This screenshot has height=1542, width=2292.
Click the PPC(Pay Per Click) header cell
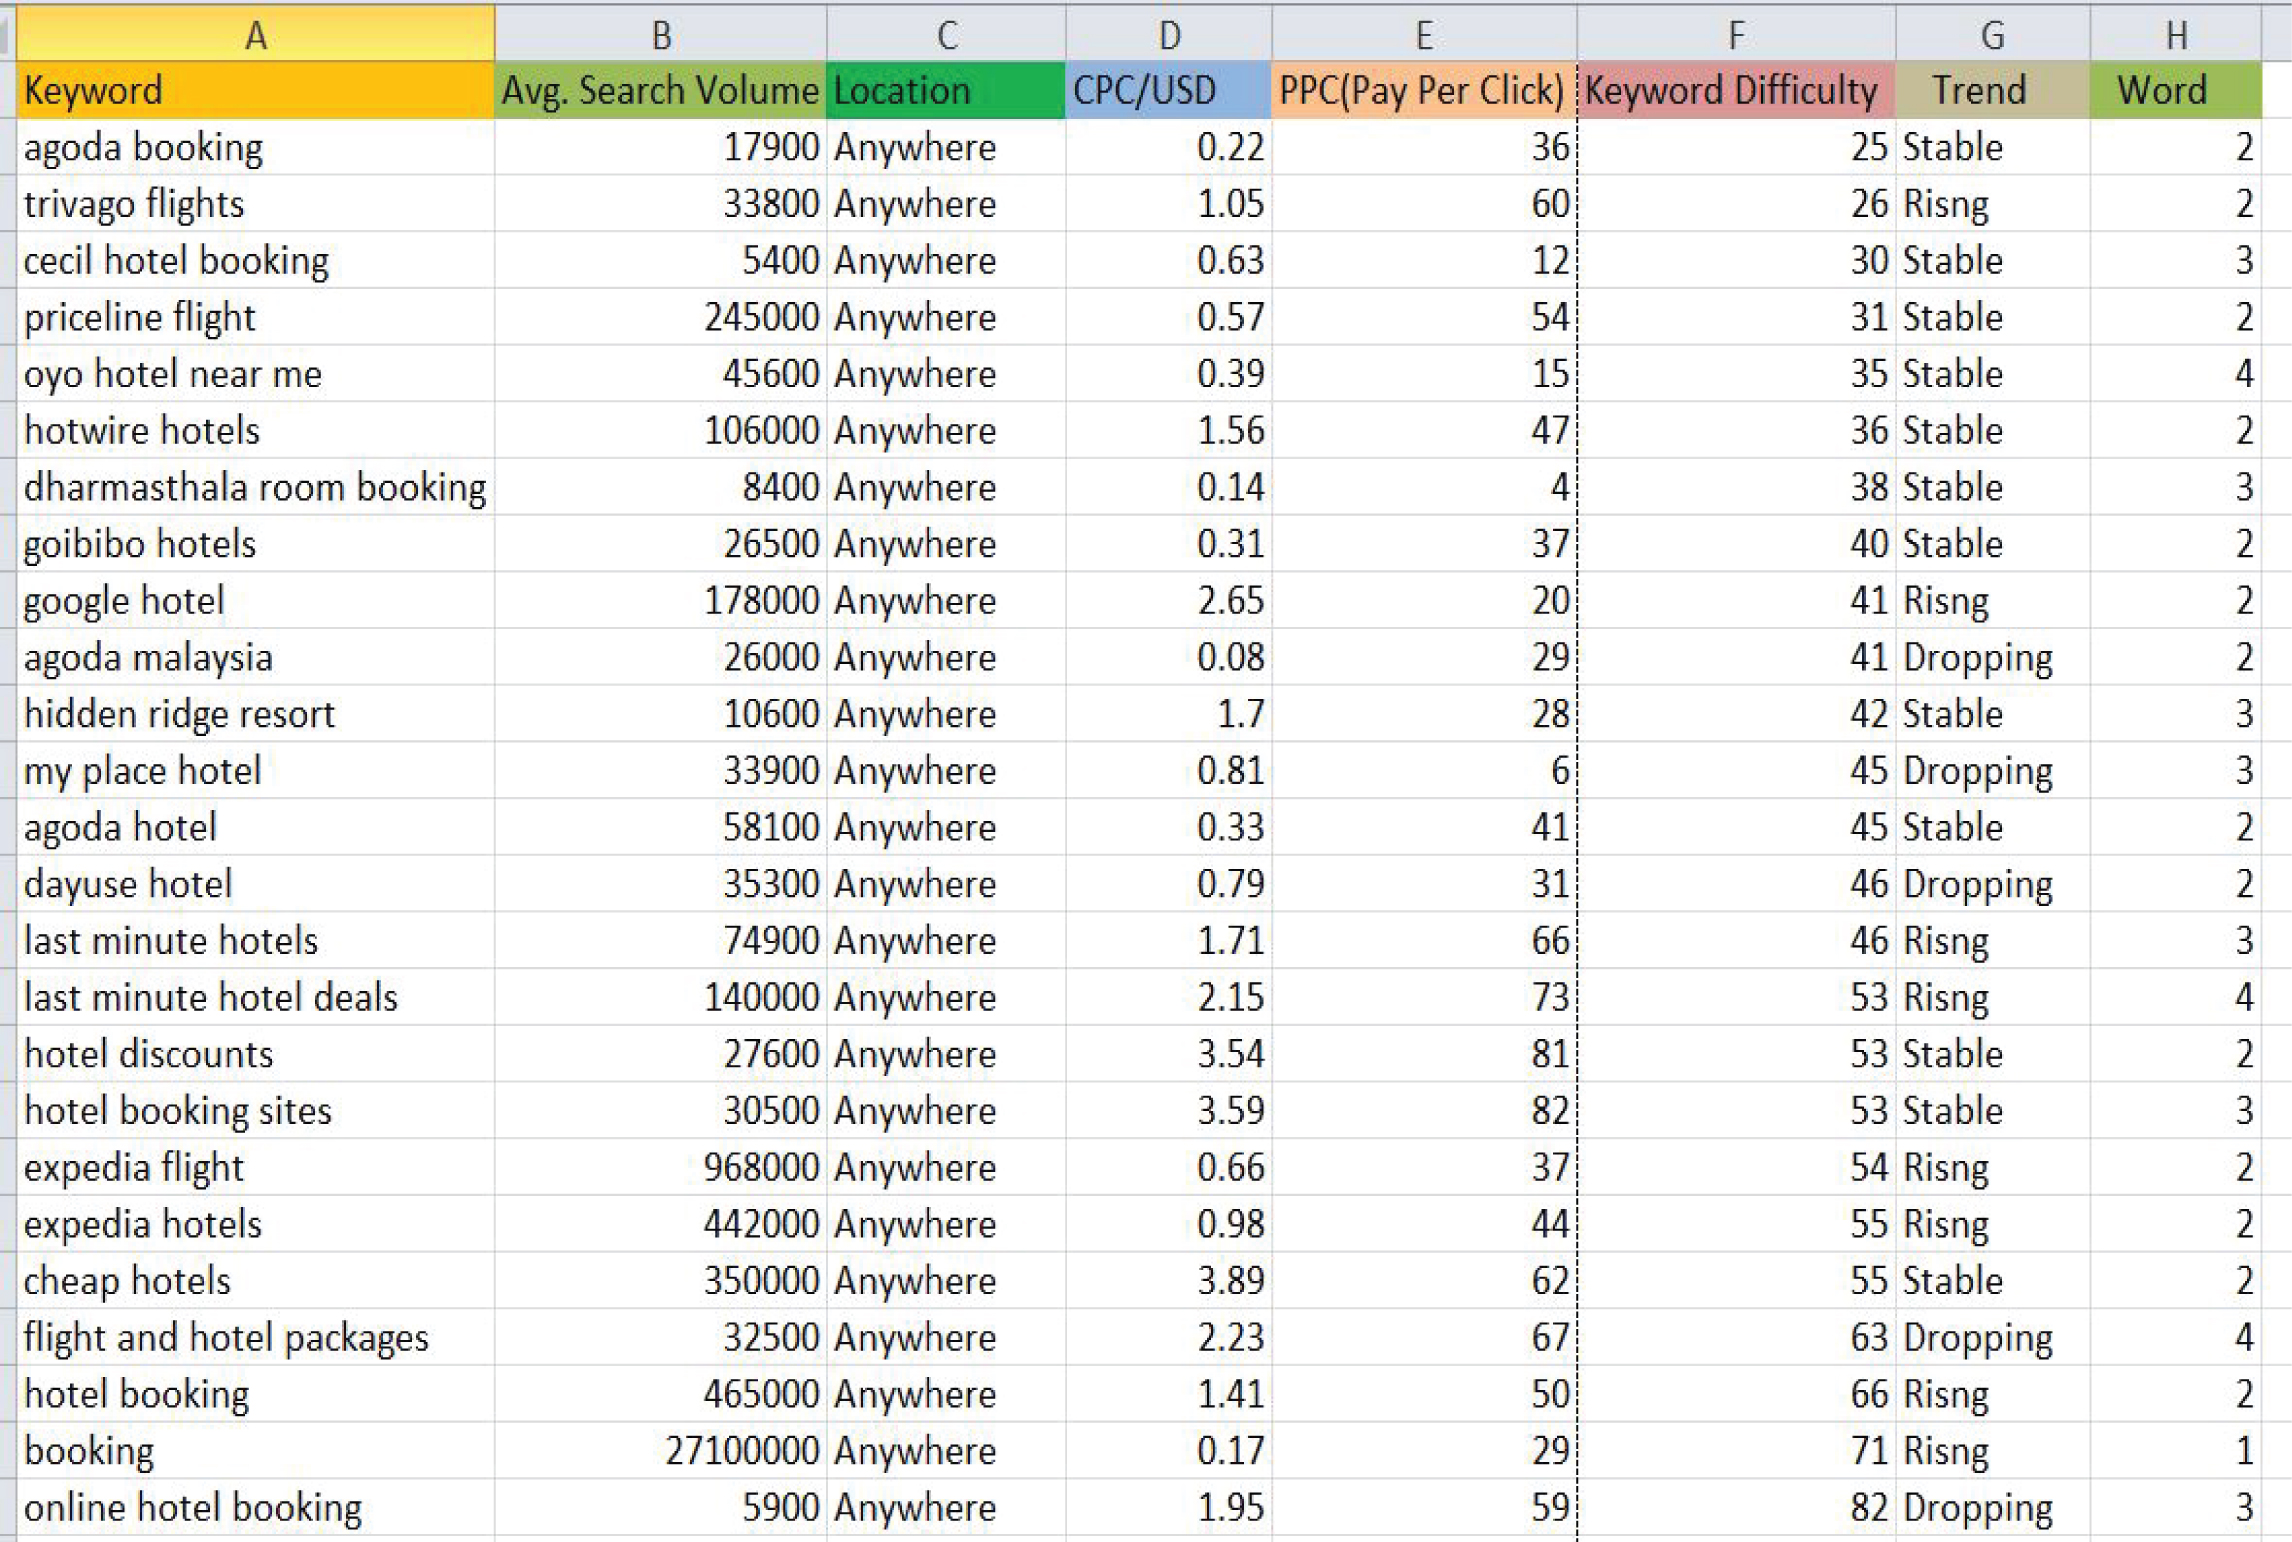point(1424,90)
